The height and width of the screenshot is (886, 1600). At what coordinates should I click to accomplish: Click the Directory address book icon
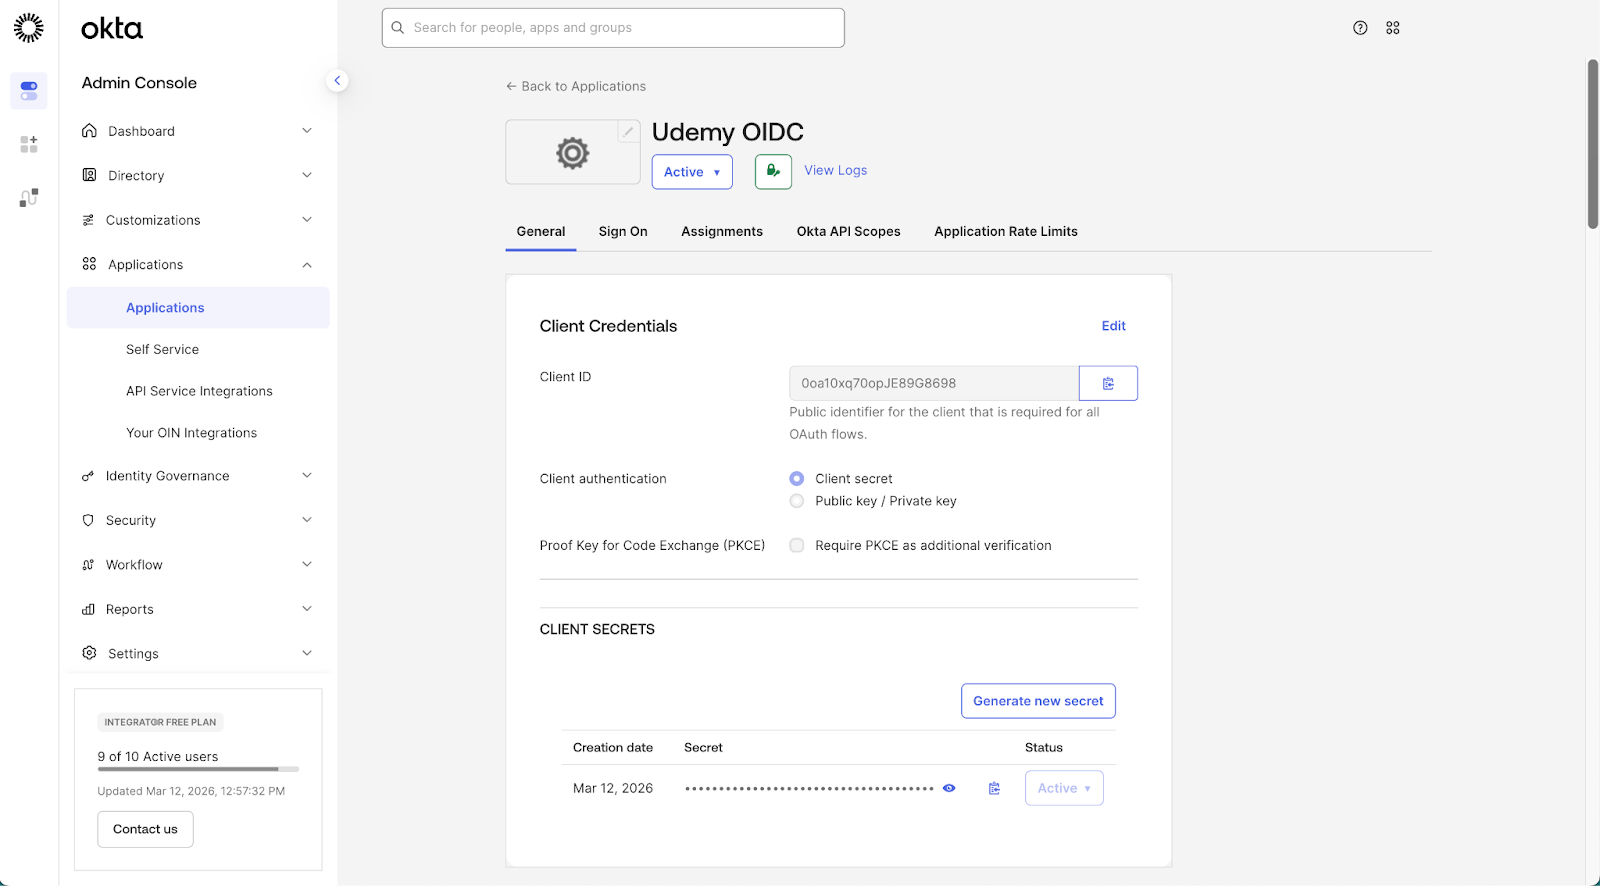[89, 175]
